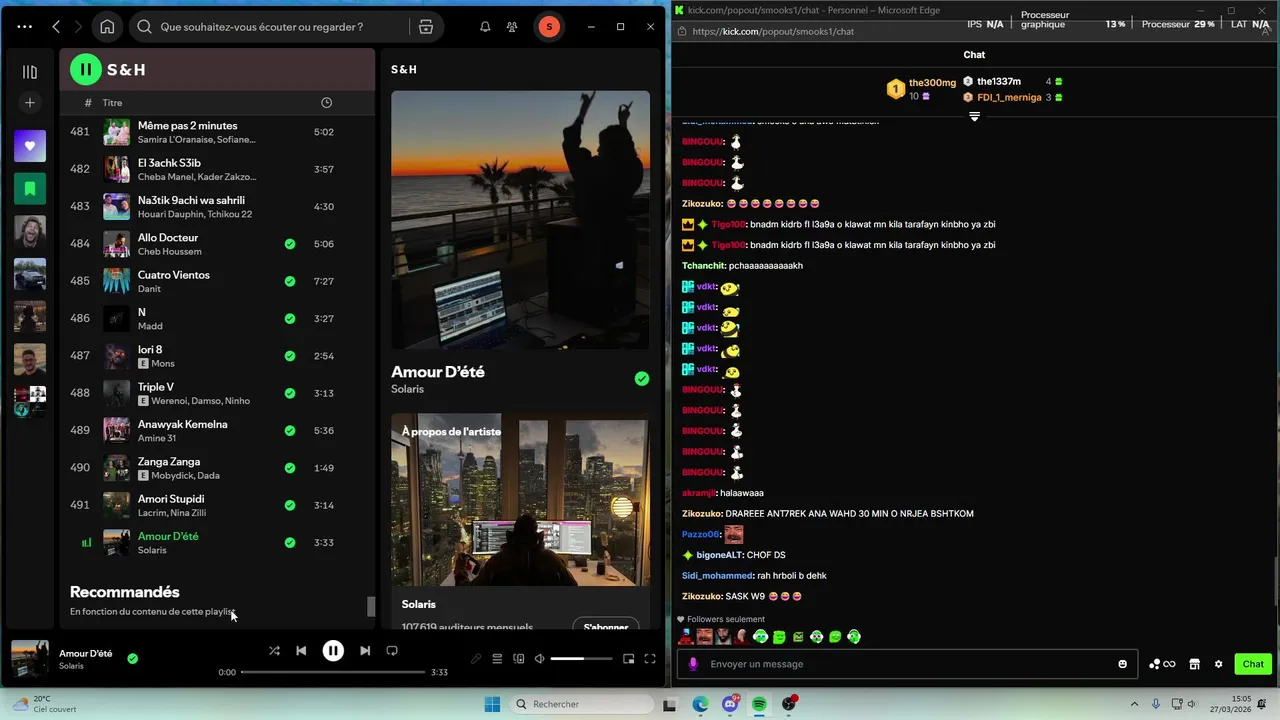This screenshot has height=720, width=1280.
Task: Sort by duration clock column
Action: click(x=326, y=103)
